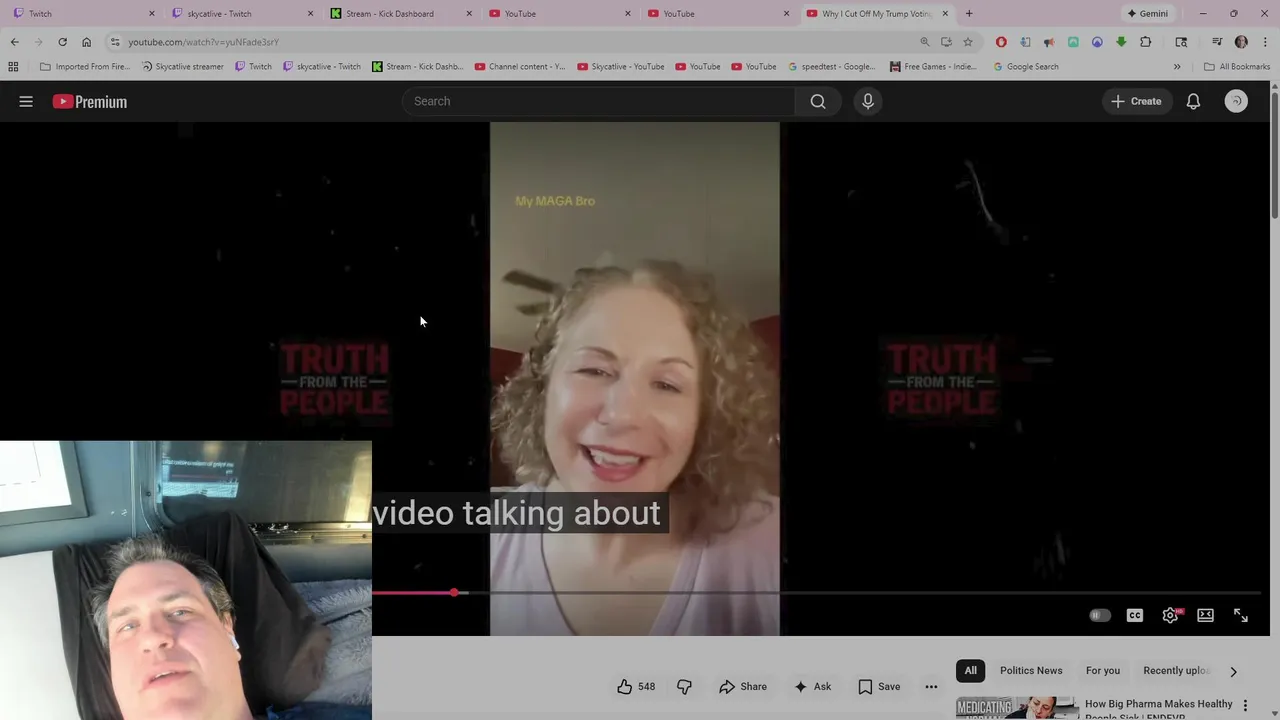Open the apps grid in bookmarks bar
This screenshot has height=720, width=1280.
(x=13, y=67)
